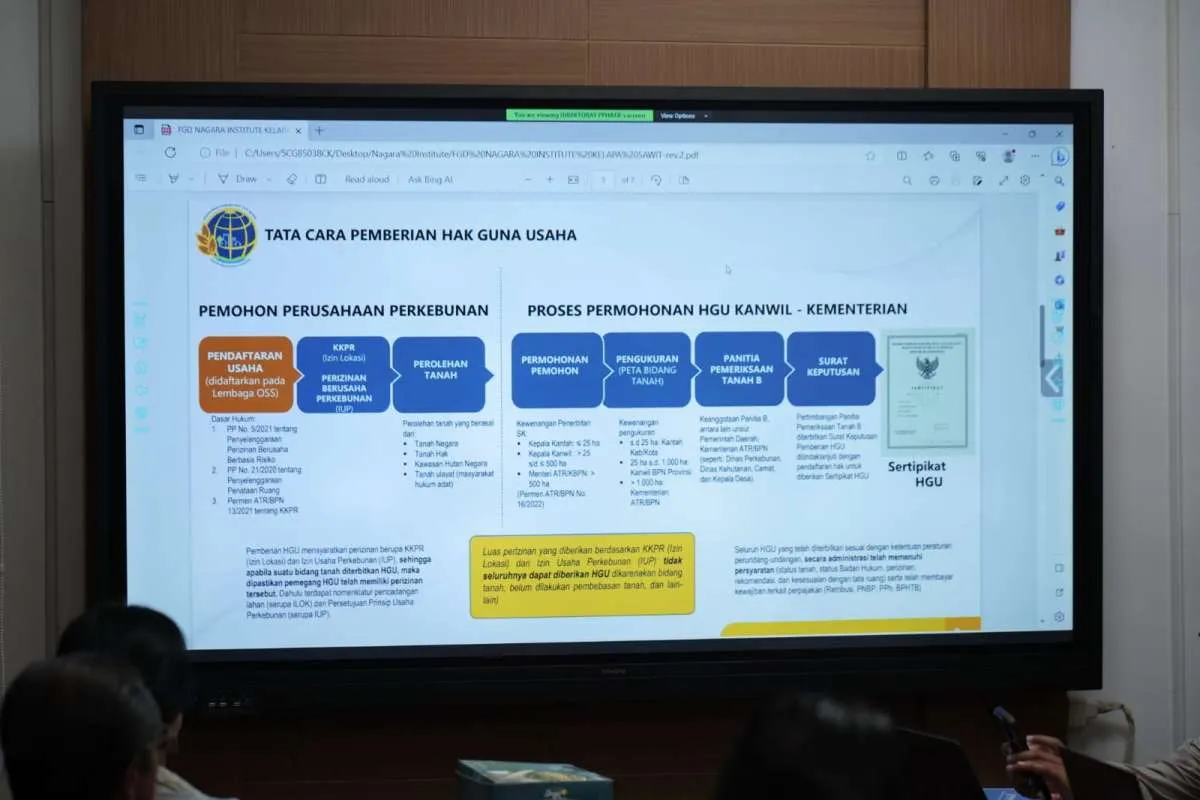Print the PDF document
The height and width of the screenshot is (800, 1200).
(685, 178)
